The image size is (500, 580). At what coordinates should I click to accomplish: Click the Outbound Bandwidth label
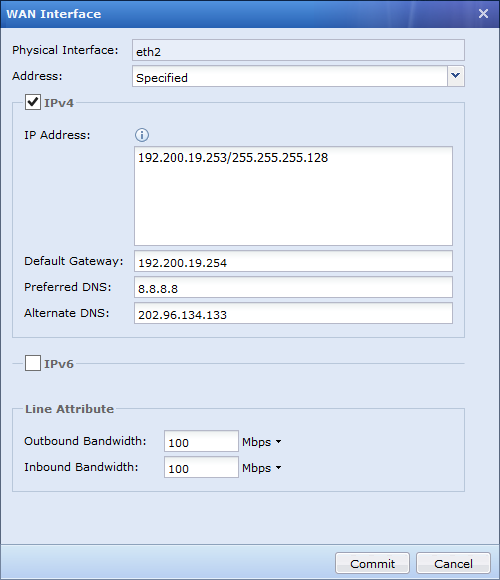[85, 441]
